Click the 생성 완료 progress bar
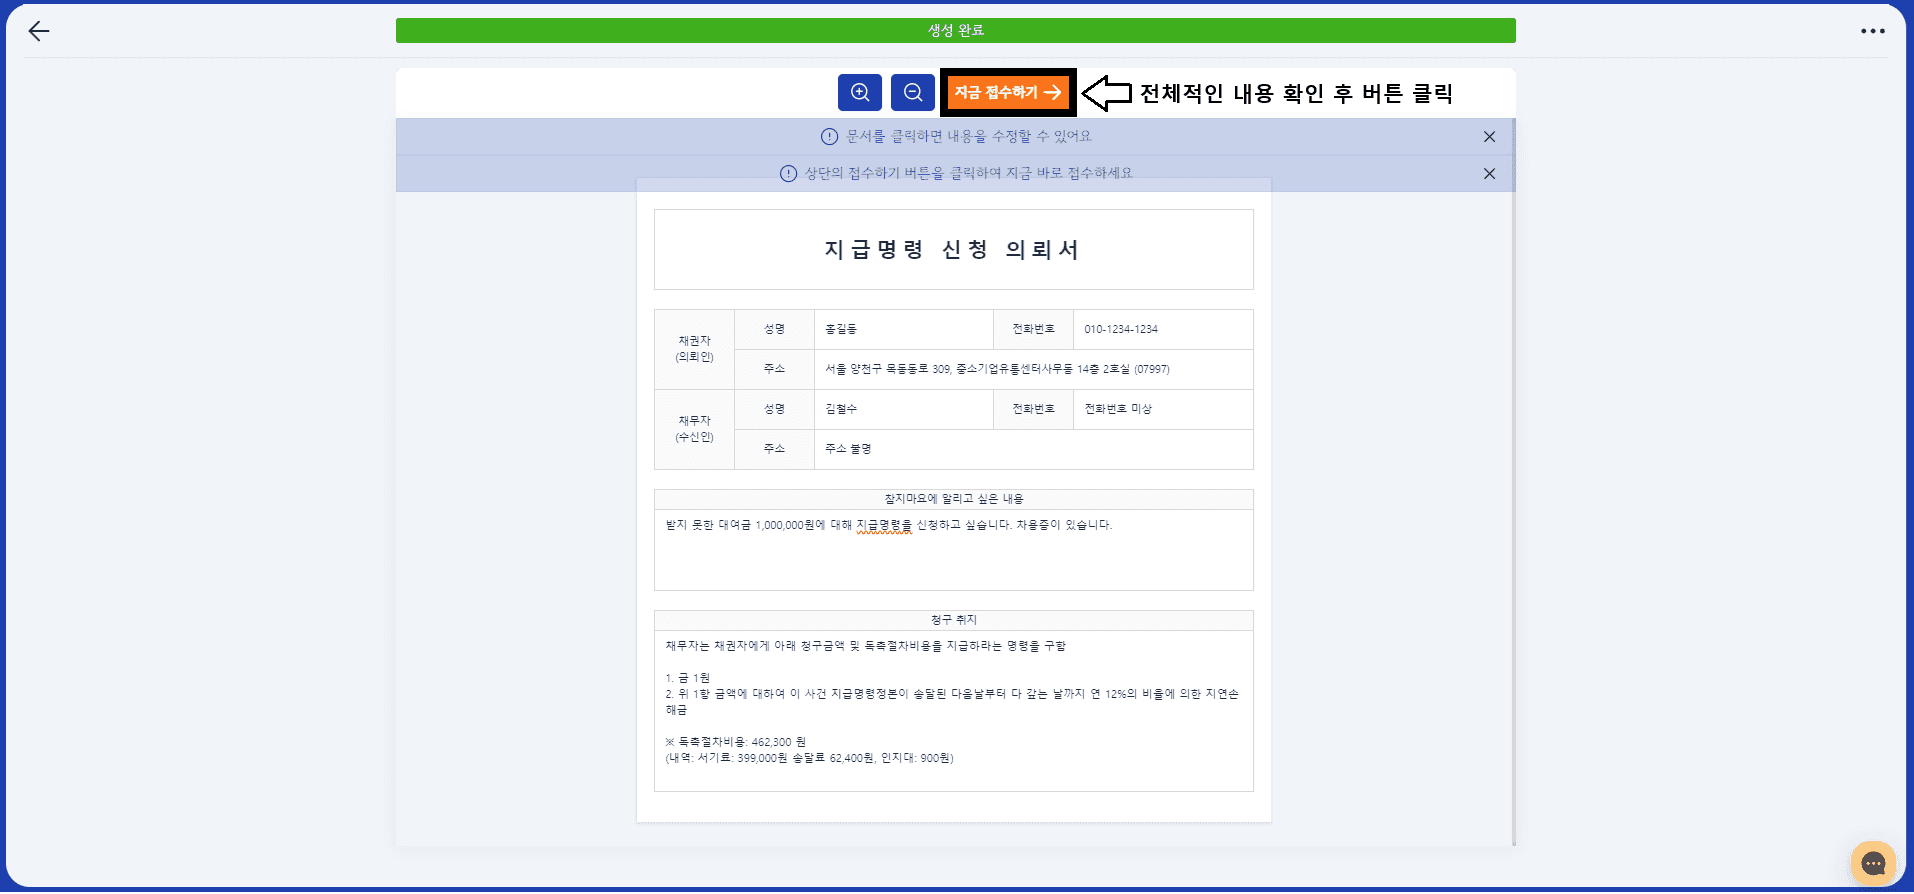This screenshot has height=894, width=1914. coord(956,30)
